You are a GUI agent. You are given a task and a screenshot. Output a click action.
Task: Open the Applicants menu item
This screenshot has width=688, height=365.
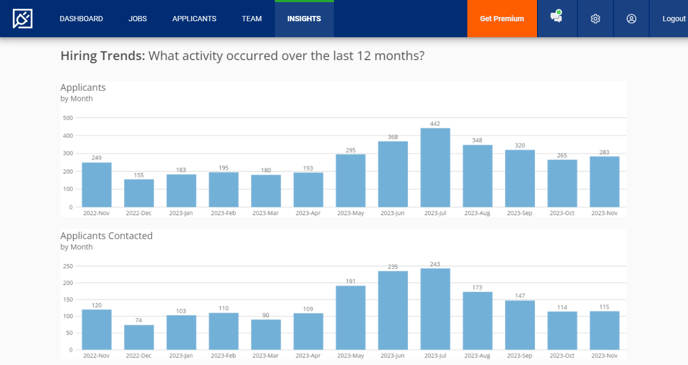tap(194, 19)
